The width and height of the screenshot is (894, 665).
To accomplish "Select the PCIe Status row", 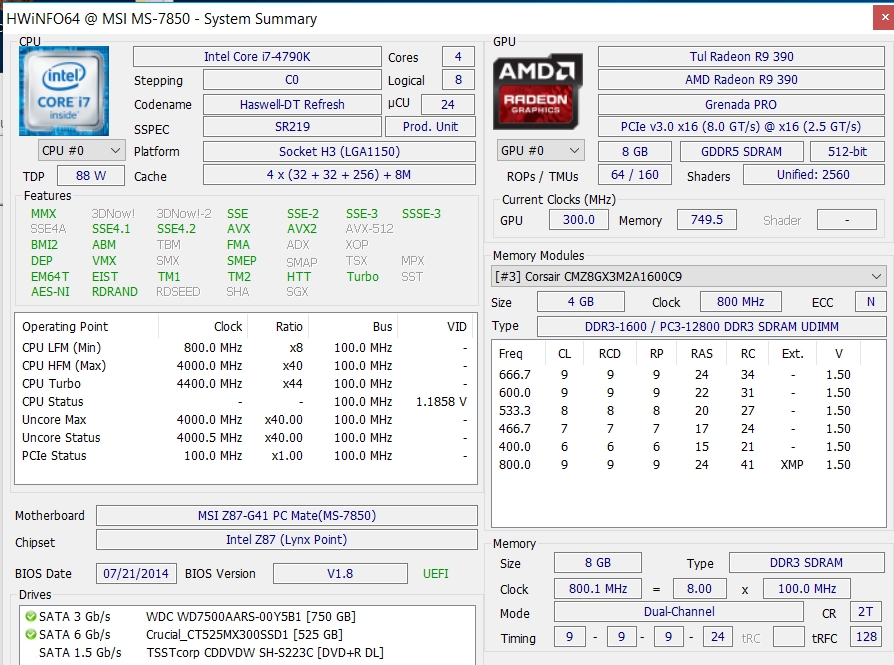I will pyautogui.click(x=245, y=456).
